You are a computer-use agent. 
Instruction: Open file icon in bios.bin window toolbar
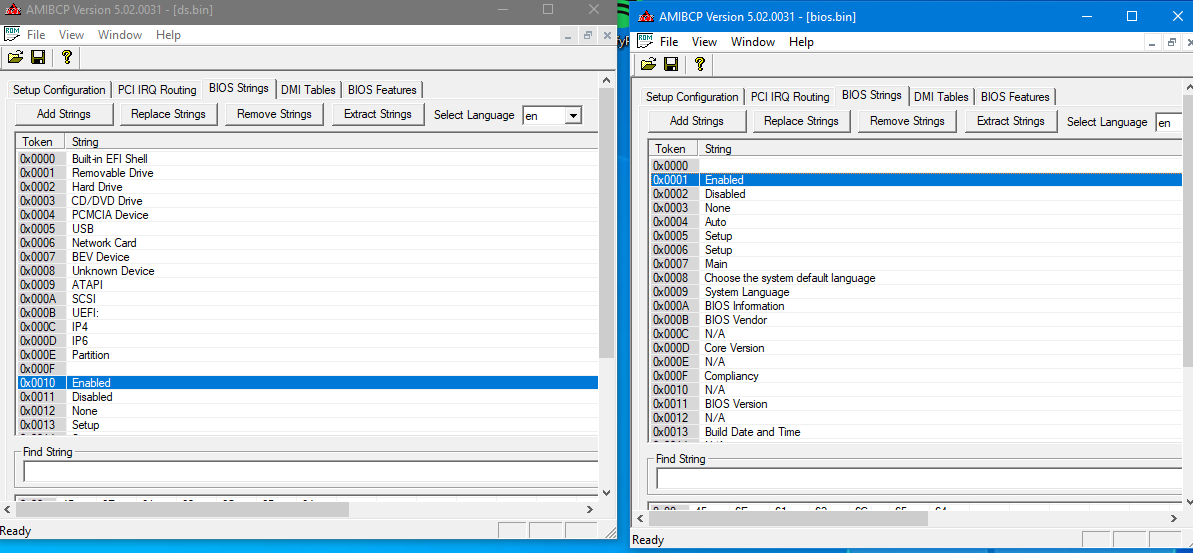pyautogui.click(x=648, y=64)
